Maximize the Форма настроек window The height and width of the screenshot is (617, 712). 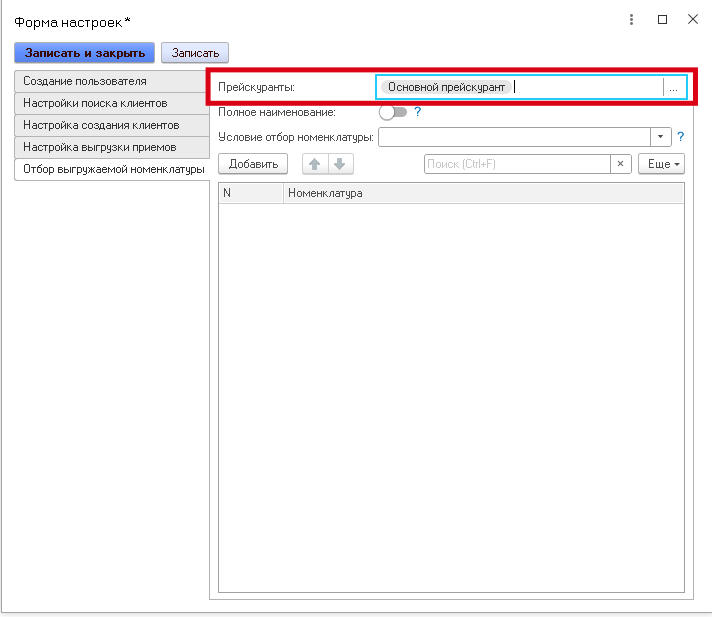click(x=662, y=19)
